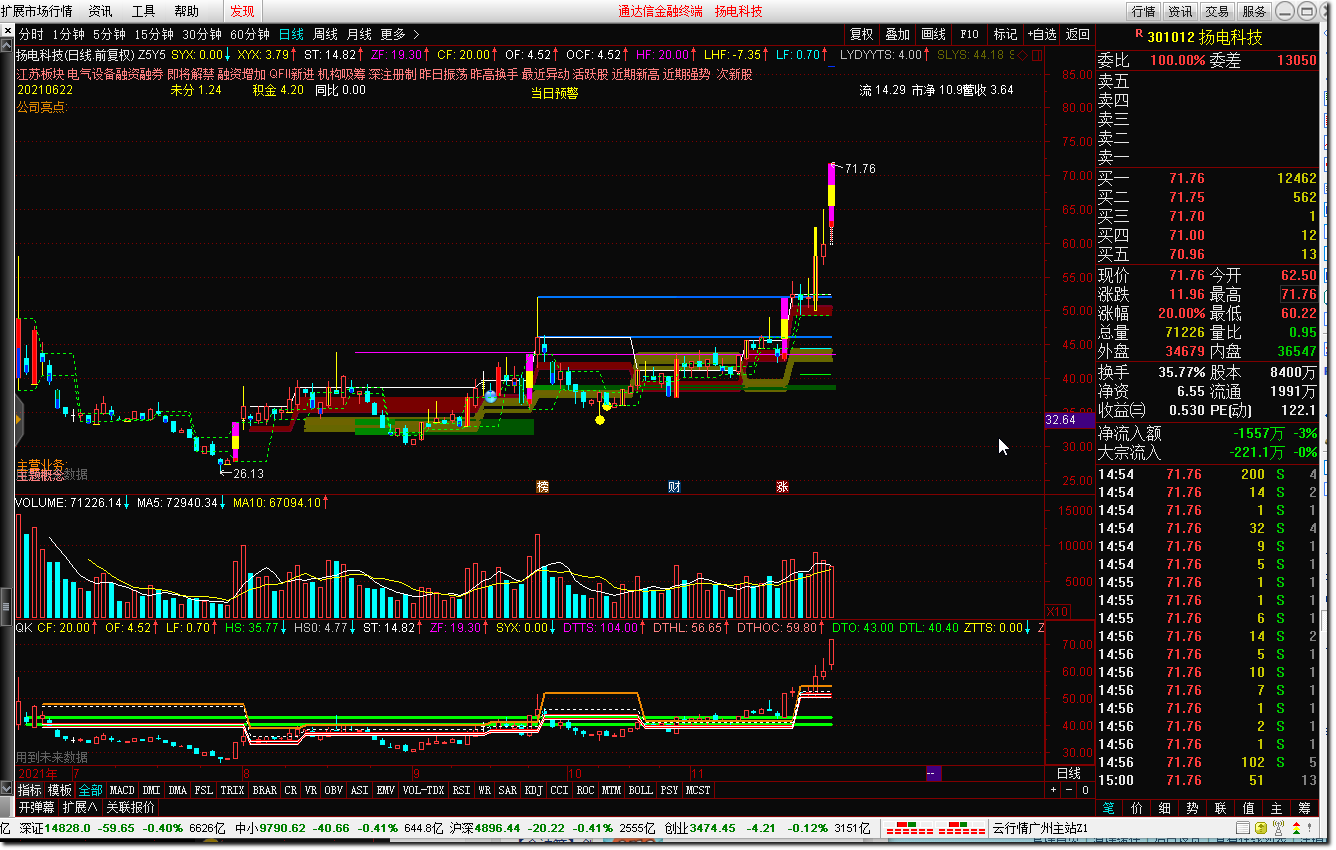Click the 关联报价 button
The width and height of the screenshot is (1336, 850).
click(x=131, y=807)
